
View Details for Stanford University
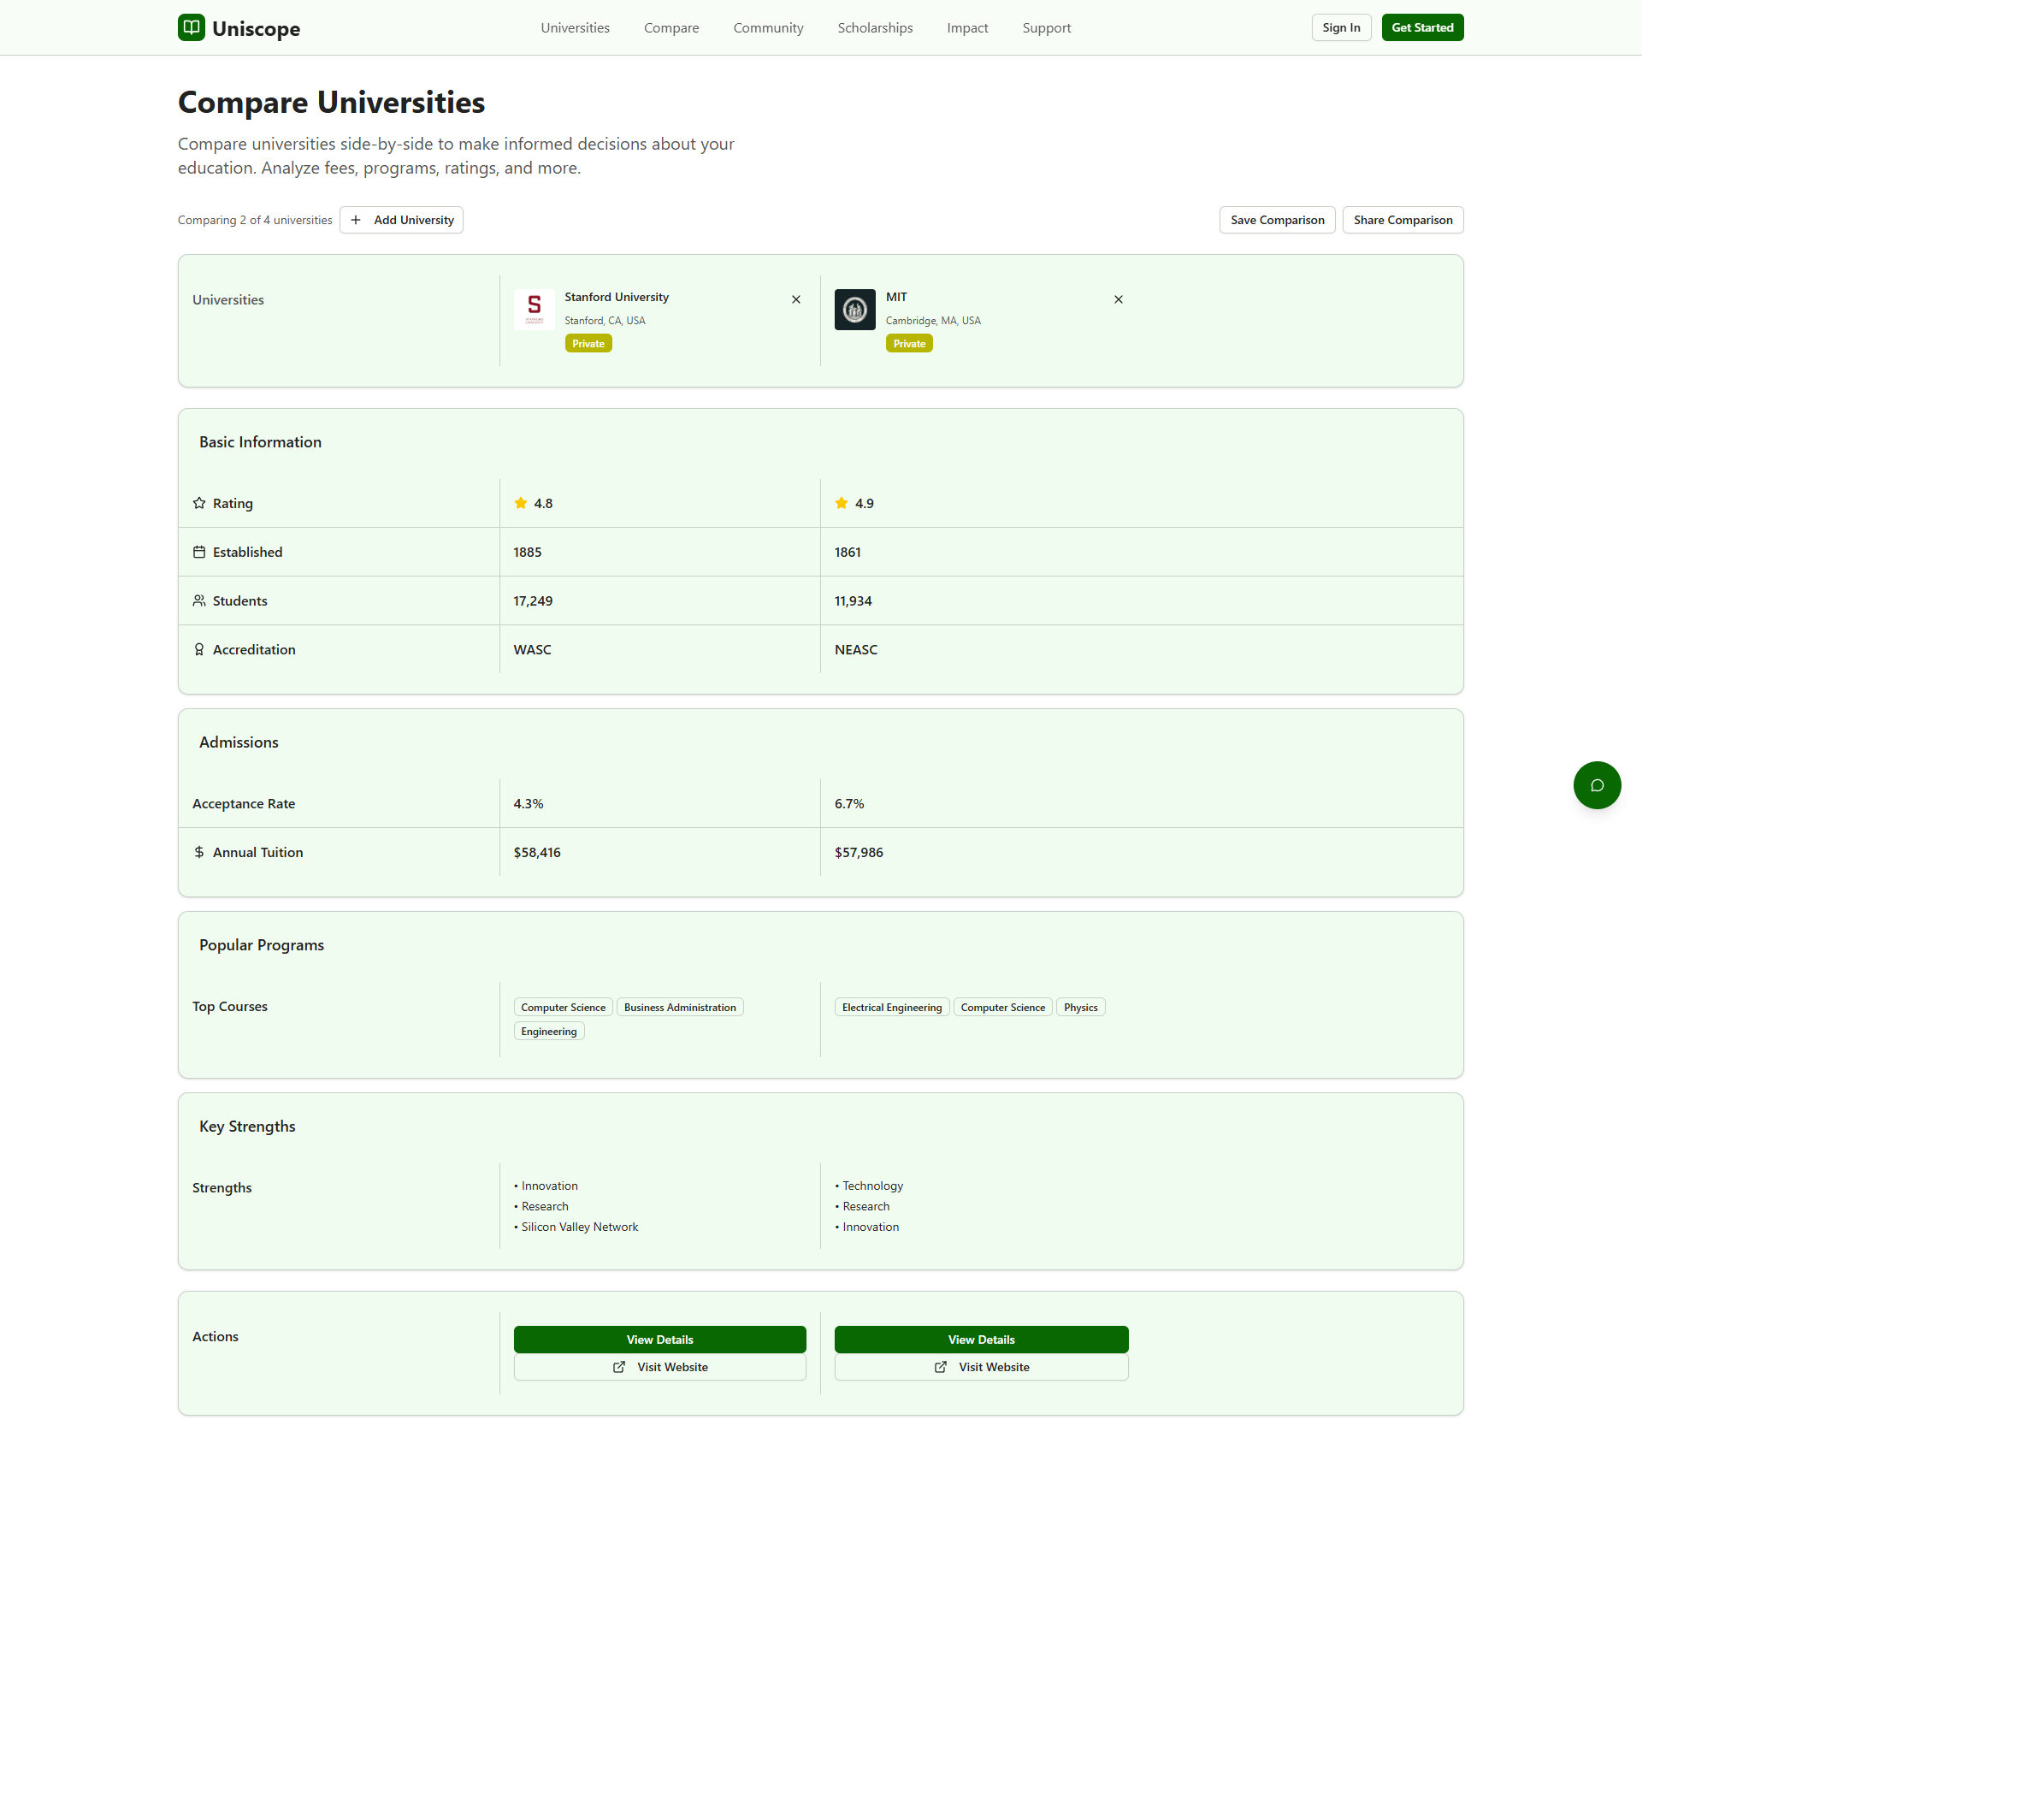coord(659,1339)
